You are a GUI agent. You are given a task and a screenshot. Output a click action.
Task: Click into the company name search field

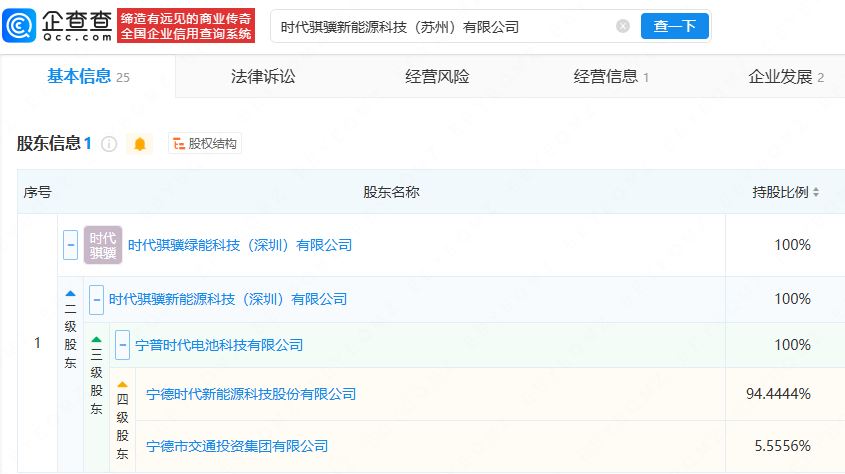click(x=440, y=27)
